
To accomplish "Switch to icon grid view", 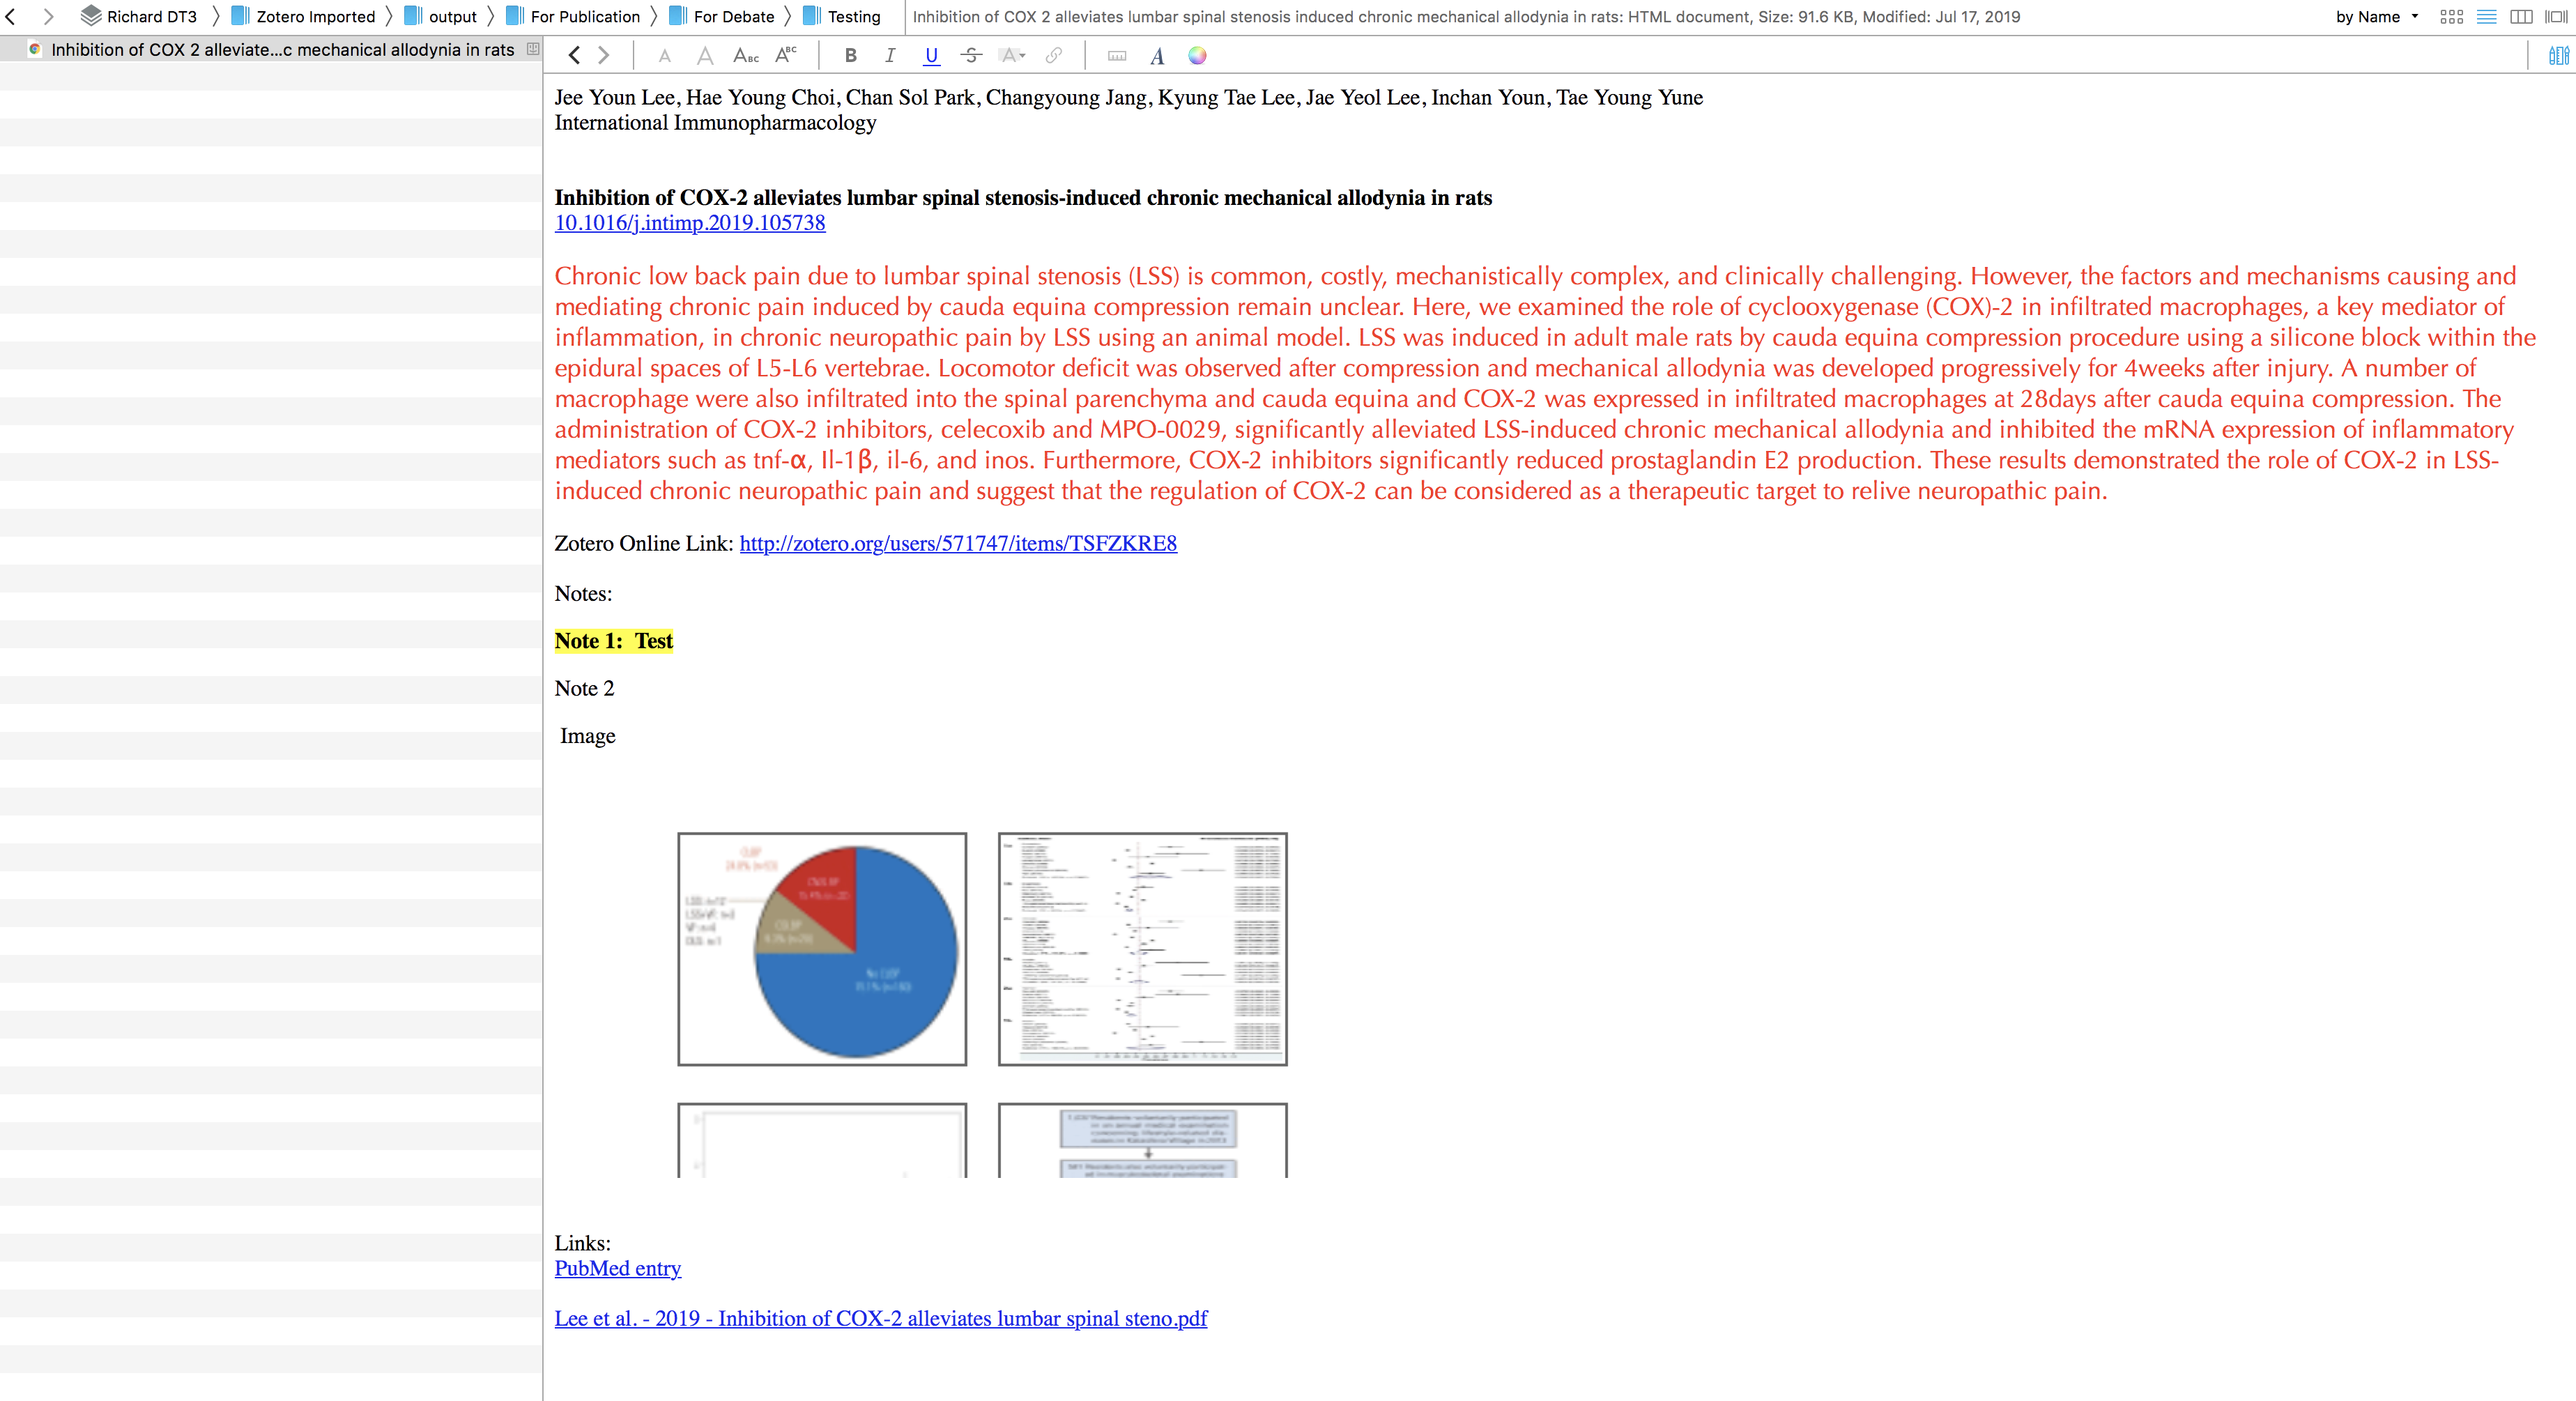I will click(2452, 17).
